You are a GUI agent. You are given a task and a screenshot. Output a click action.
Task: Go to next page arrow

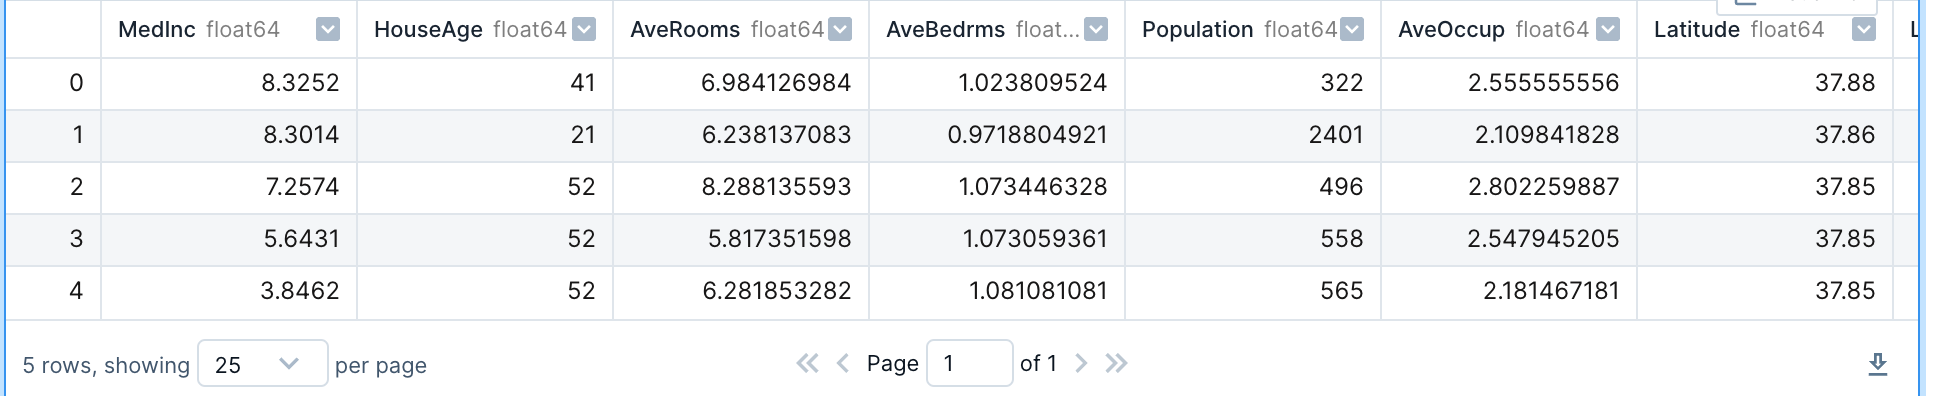coord(1080,363)
